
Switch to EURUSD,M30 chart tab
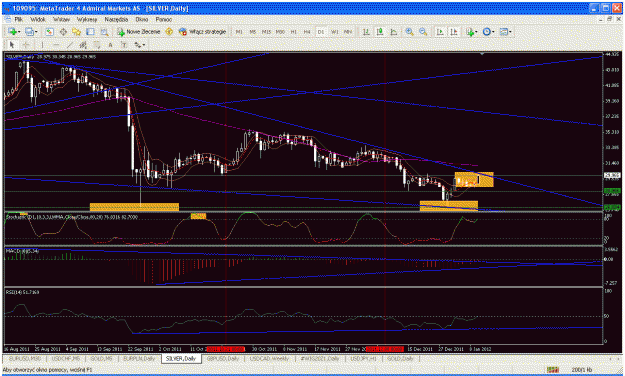25,359
